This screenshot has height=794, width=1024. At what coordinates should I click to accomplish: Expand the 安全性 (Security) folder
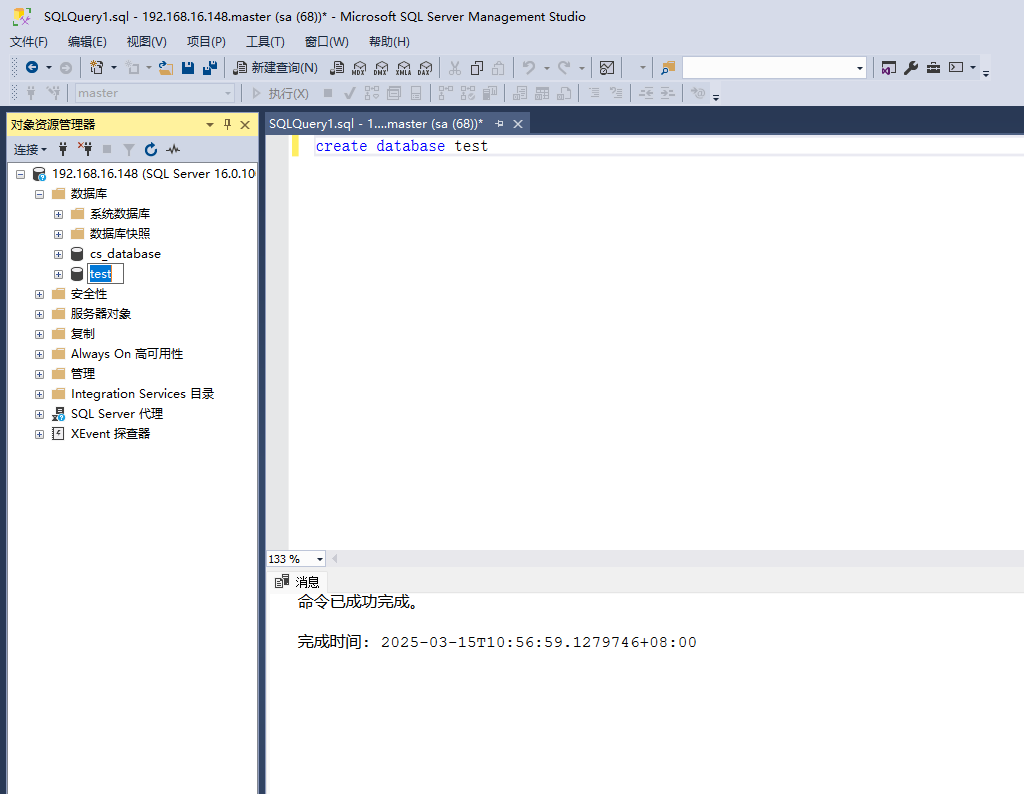[39, 294]
